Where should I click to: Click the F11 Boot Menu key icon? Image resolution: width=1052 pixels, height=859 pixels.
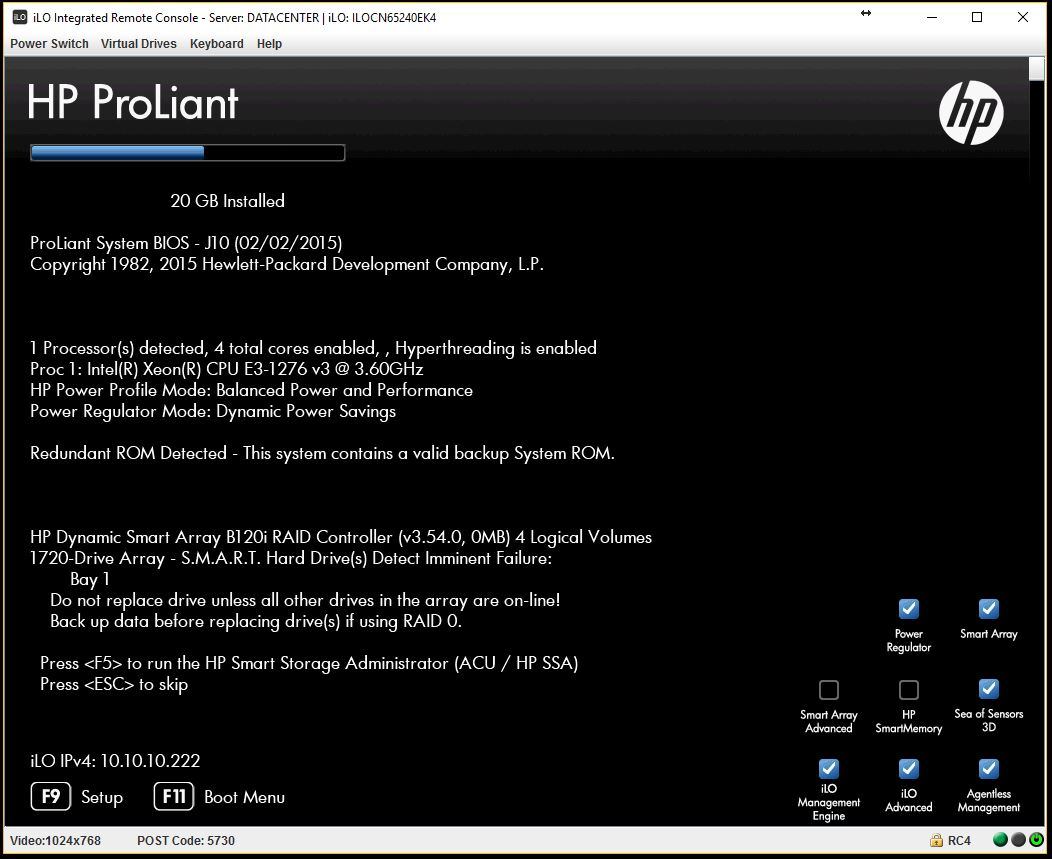point(174,797)
